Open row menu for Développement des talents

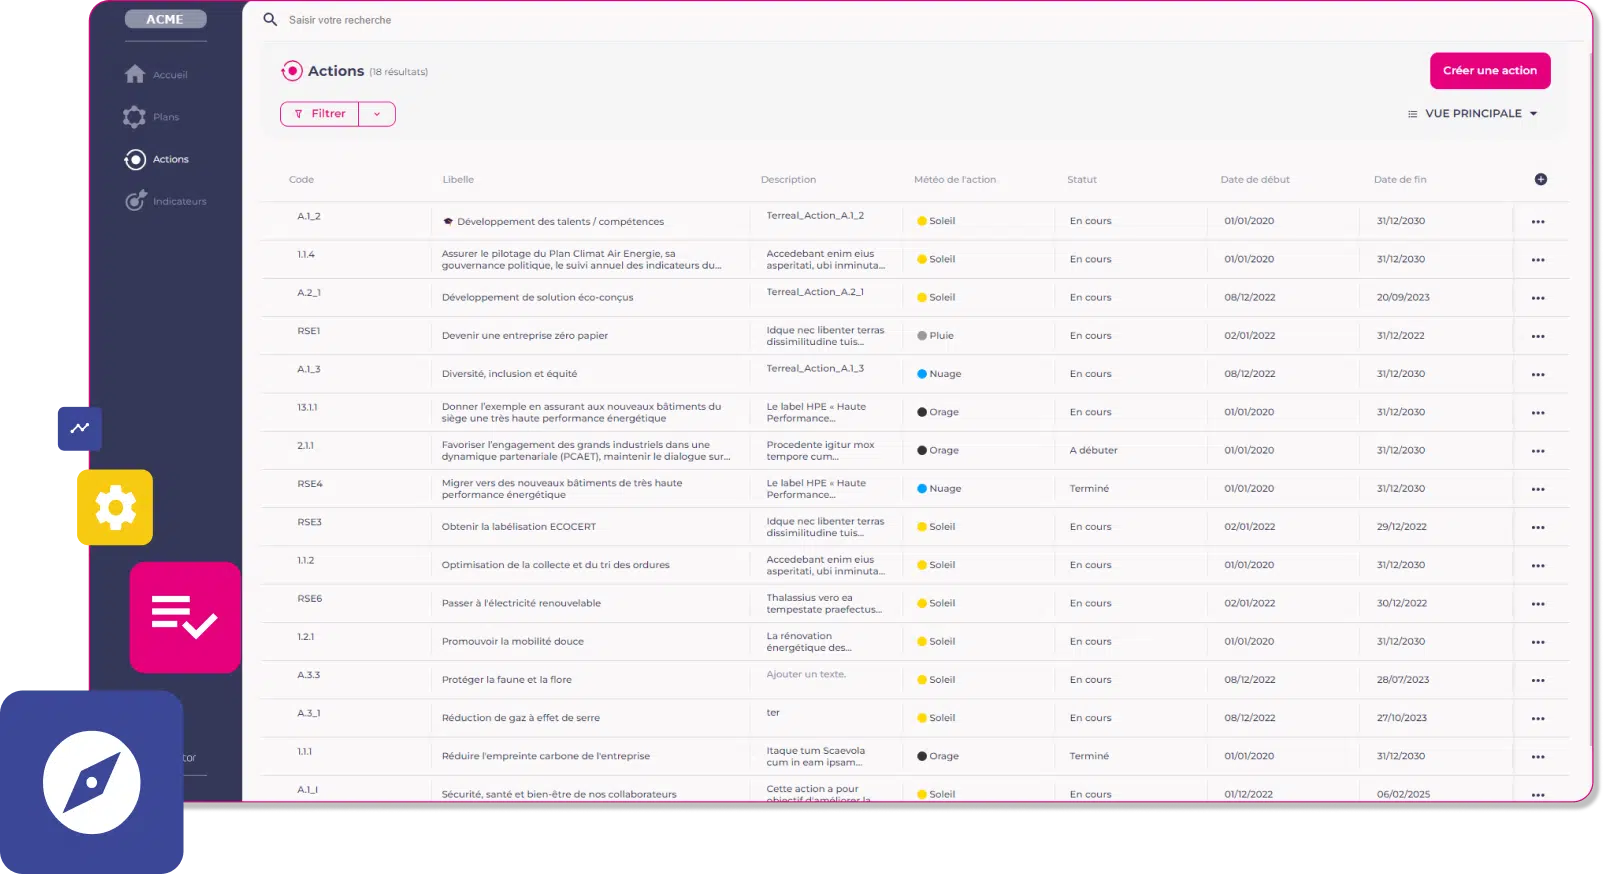pyautogui.click(x=1538, y=222)
